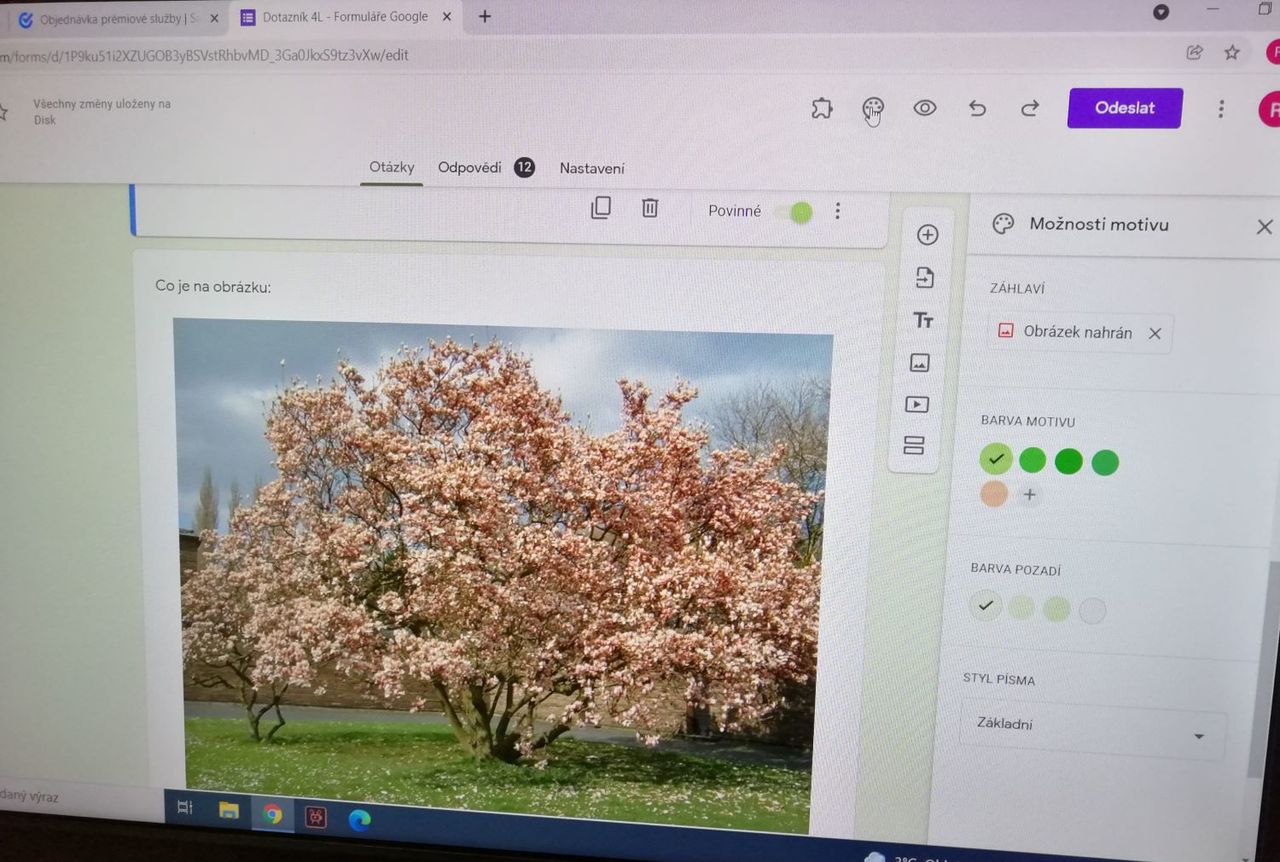Open question more options next to Povinné
This screenshot has width=1280, height=862.
click(838, 211)
